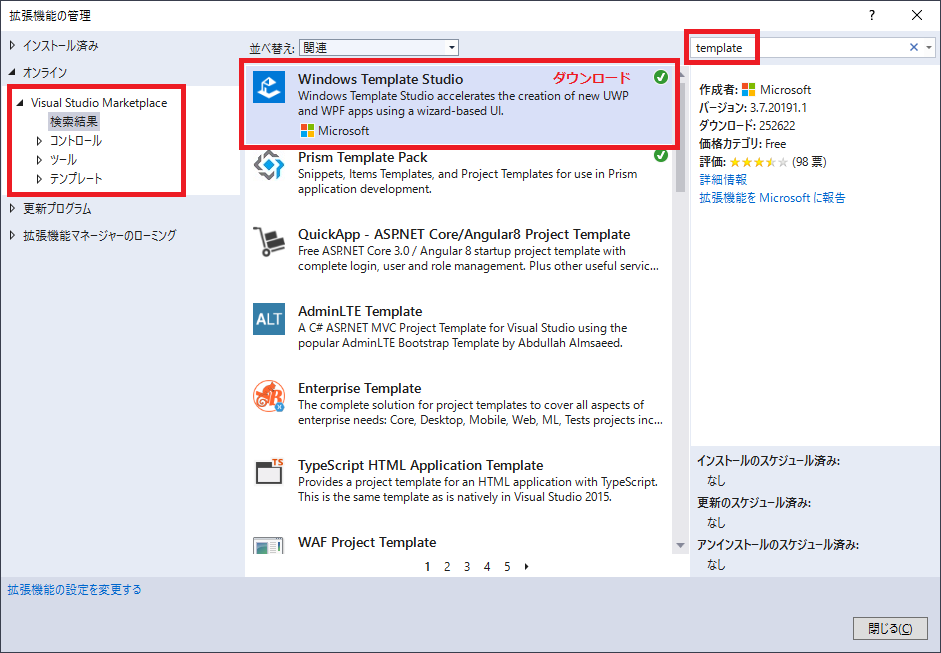The image size is (941, 653).
Task: Click the WAF Project Template icon
Action: point(269,545)
